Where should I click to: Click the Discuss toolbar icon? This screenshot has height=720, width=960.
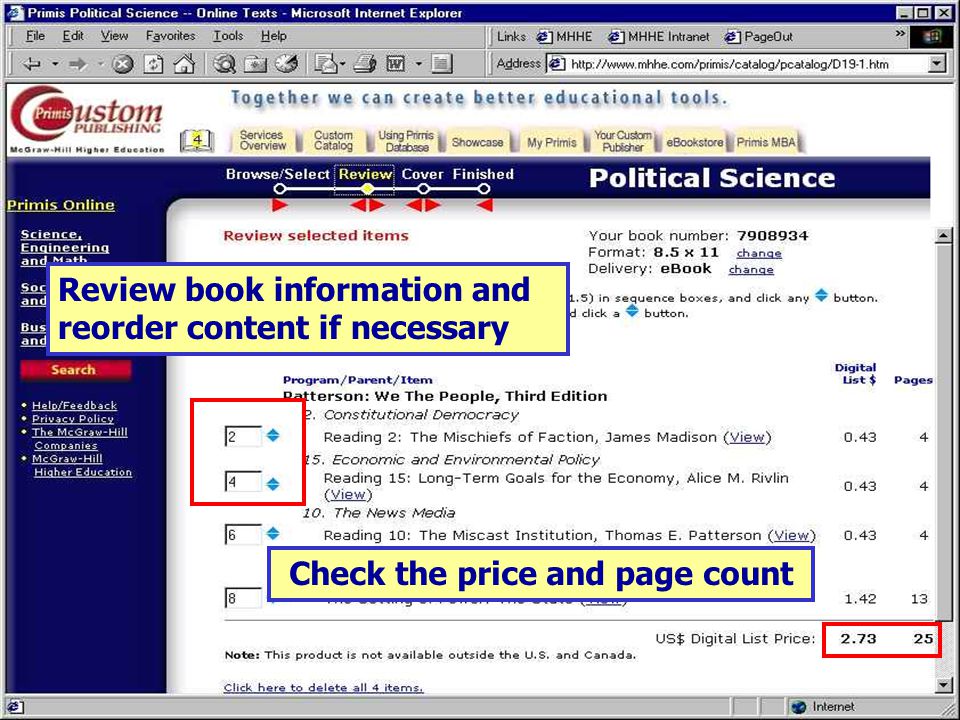click(x=441, y=64)
